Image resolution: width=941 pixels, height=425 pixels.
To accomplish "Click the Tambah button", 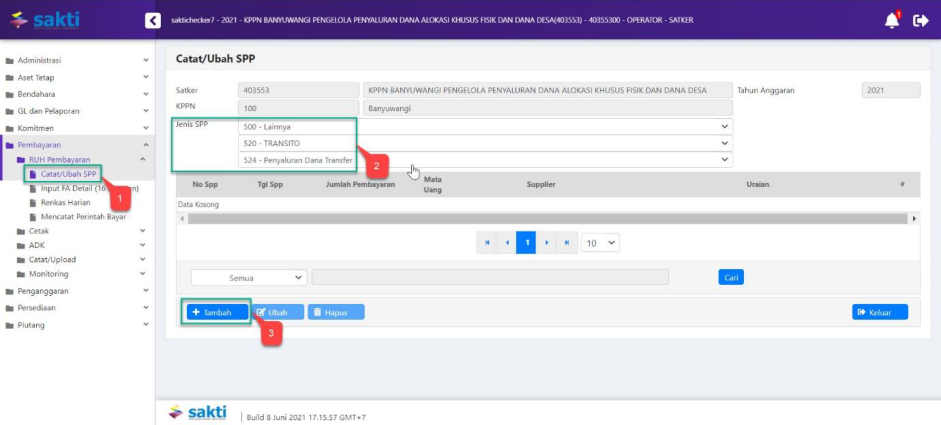I will 214,312.
